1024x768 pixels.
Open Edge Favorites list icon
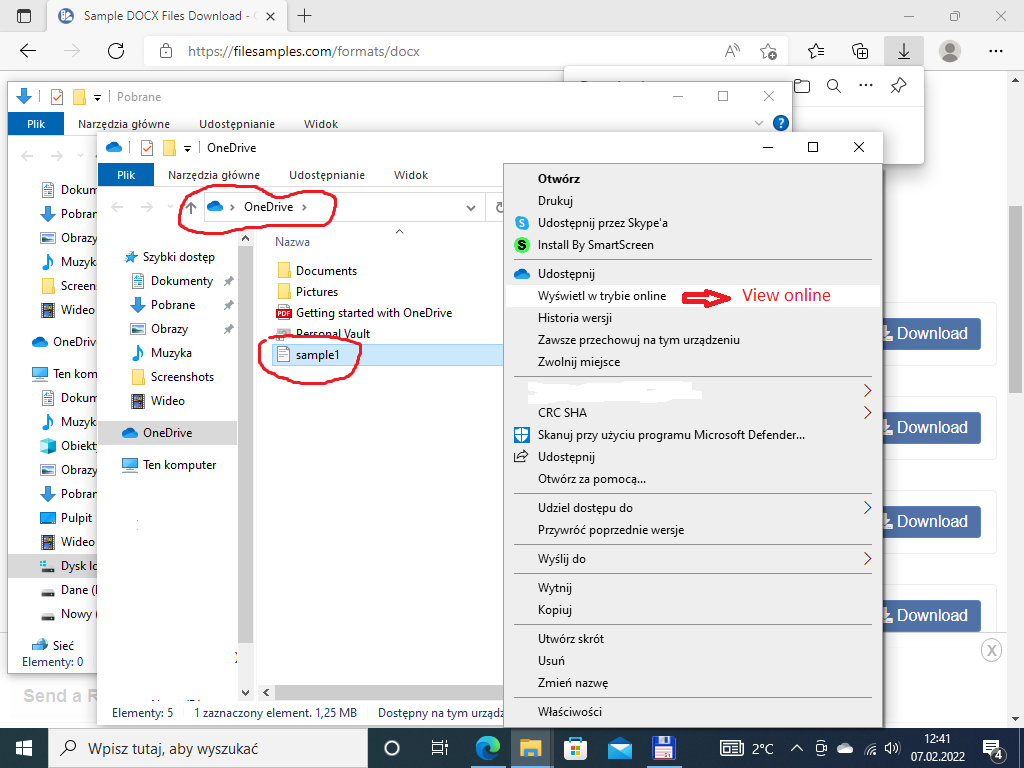(816, 51)
